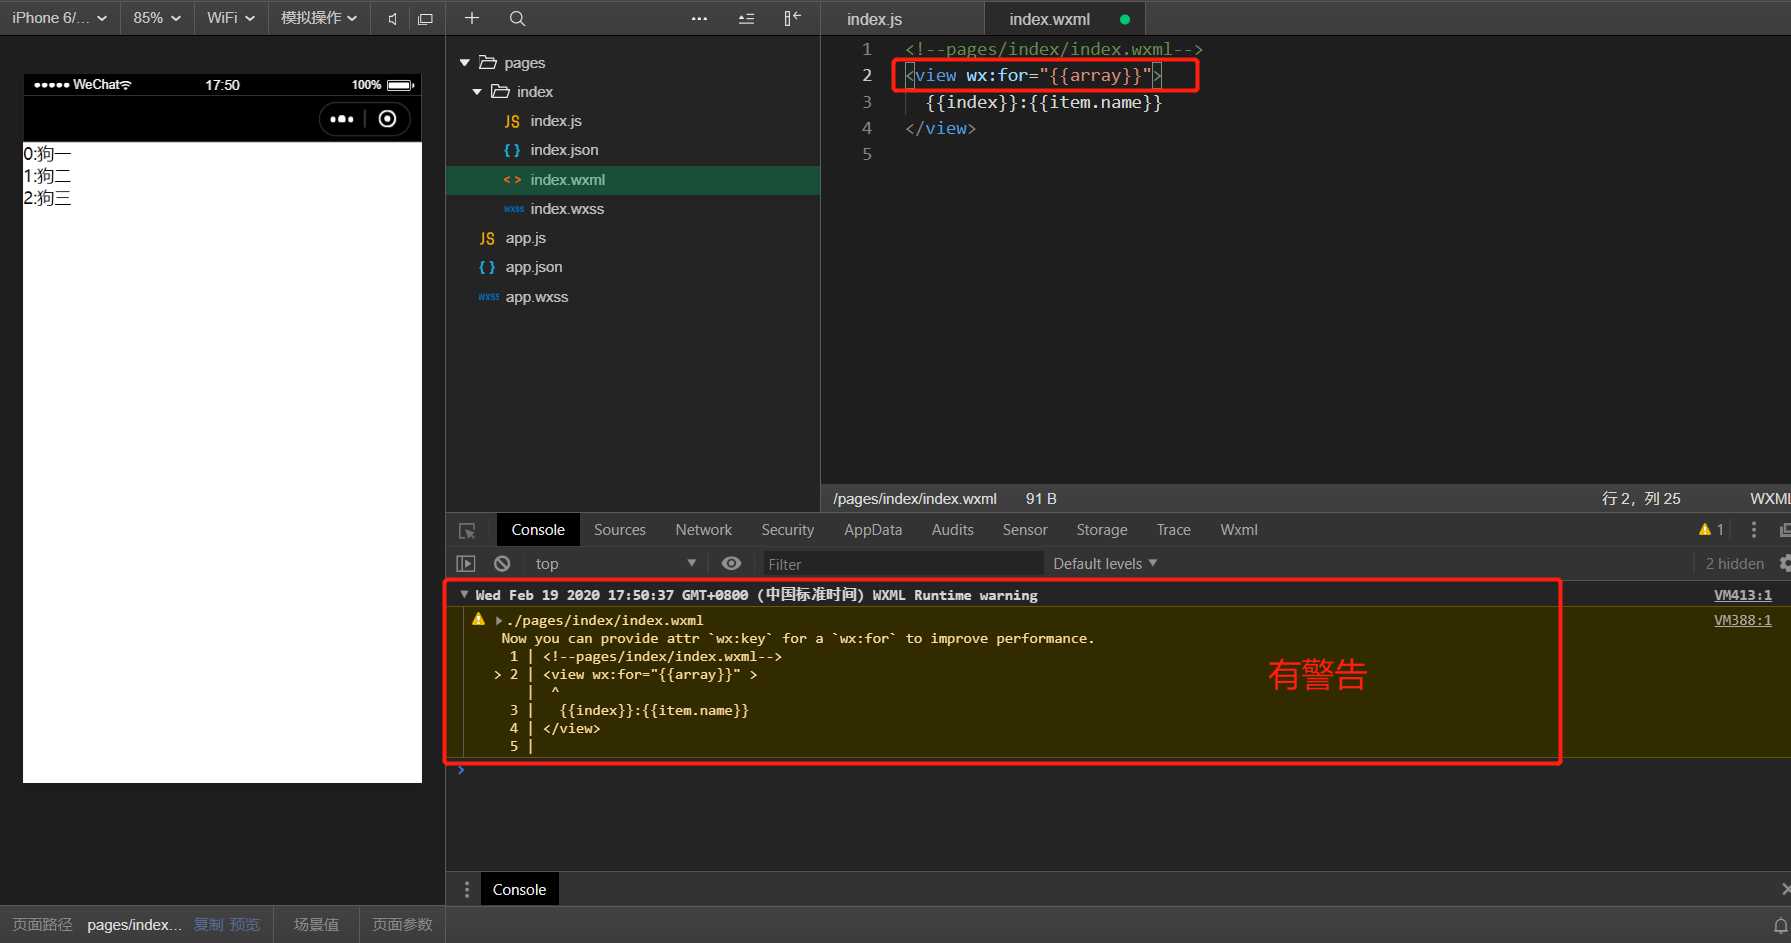This screenshot has width=1791, height=943.
Task: Open devtools customize kebab menu
Action: click(x=1753, y=530)
